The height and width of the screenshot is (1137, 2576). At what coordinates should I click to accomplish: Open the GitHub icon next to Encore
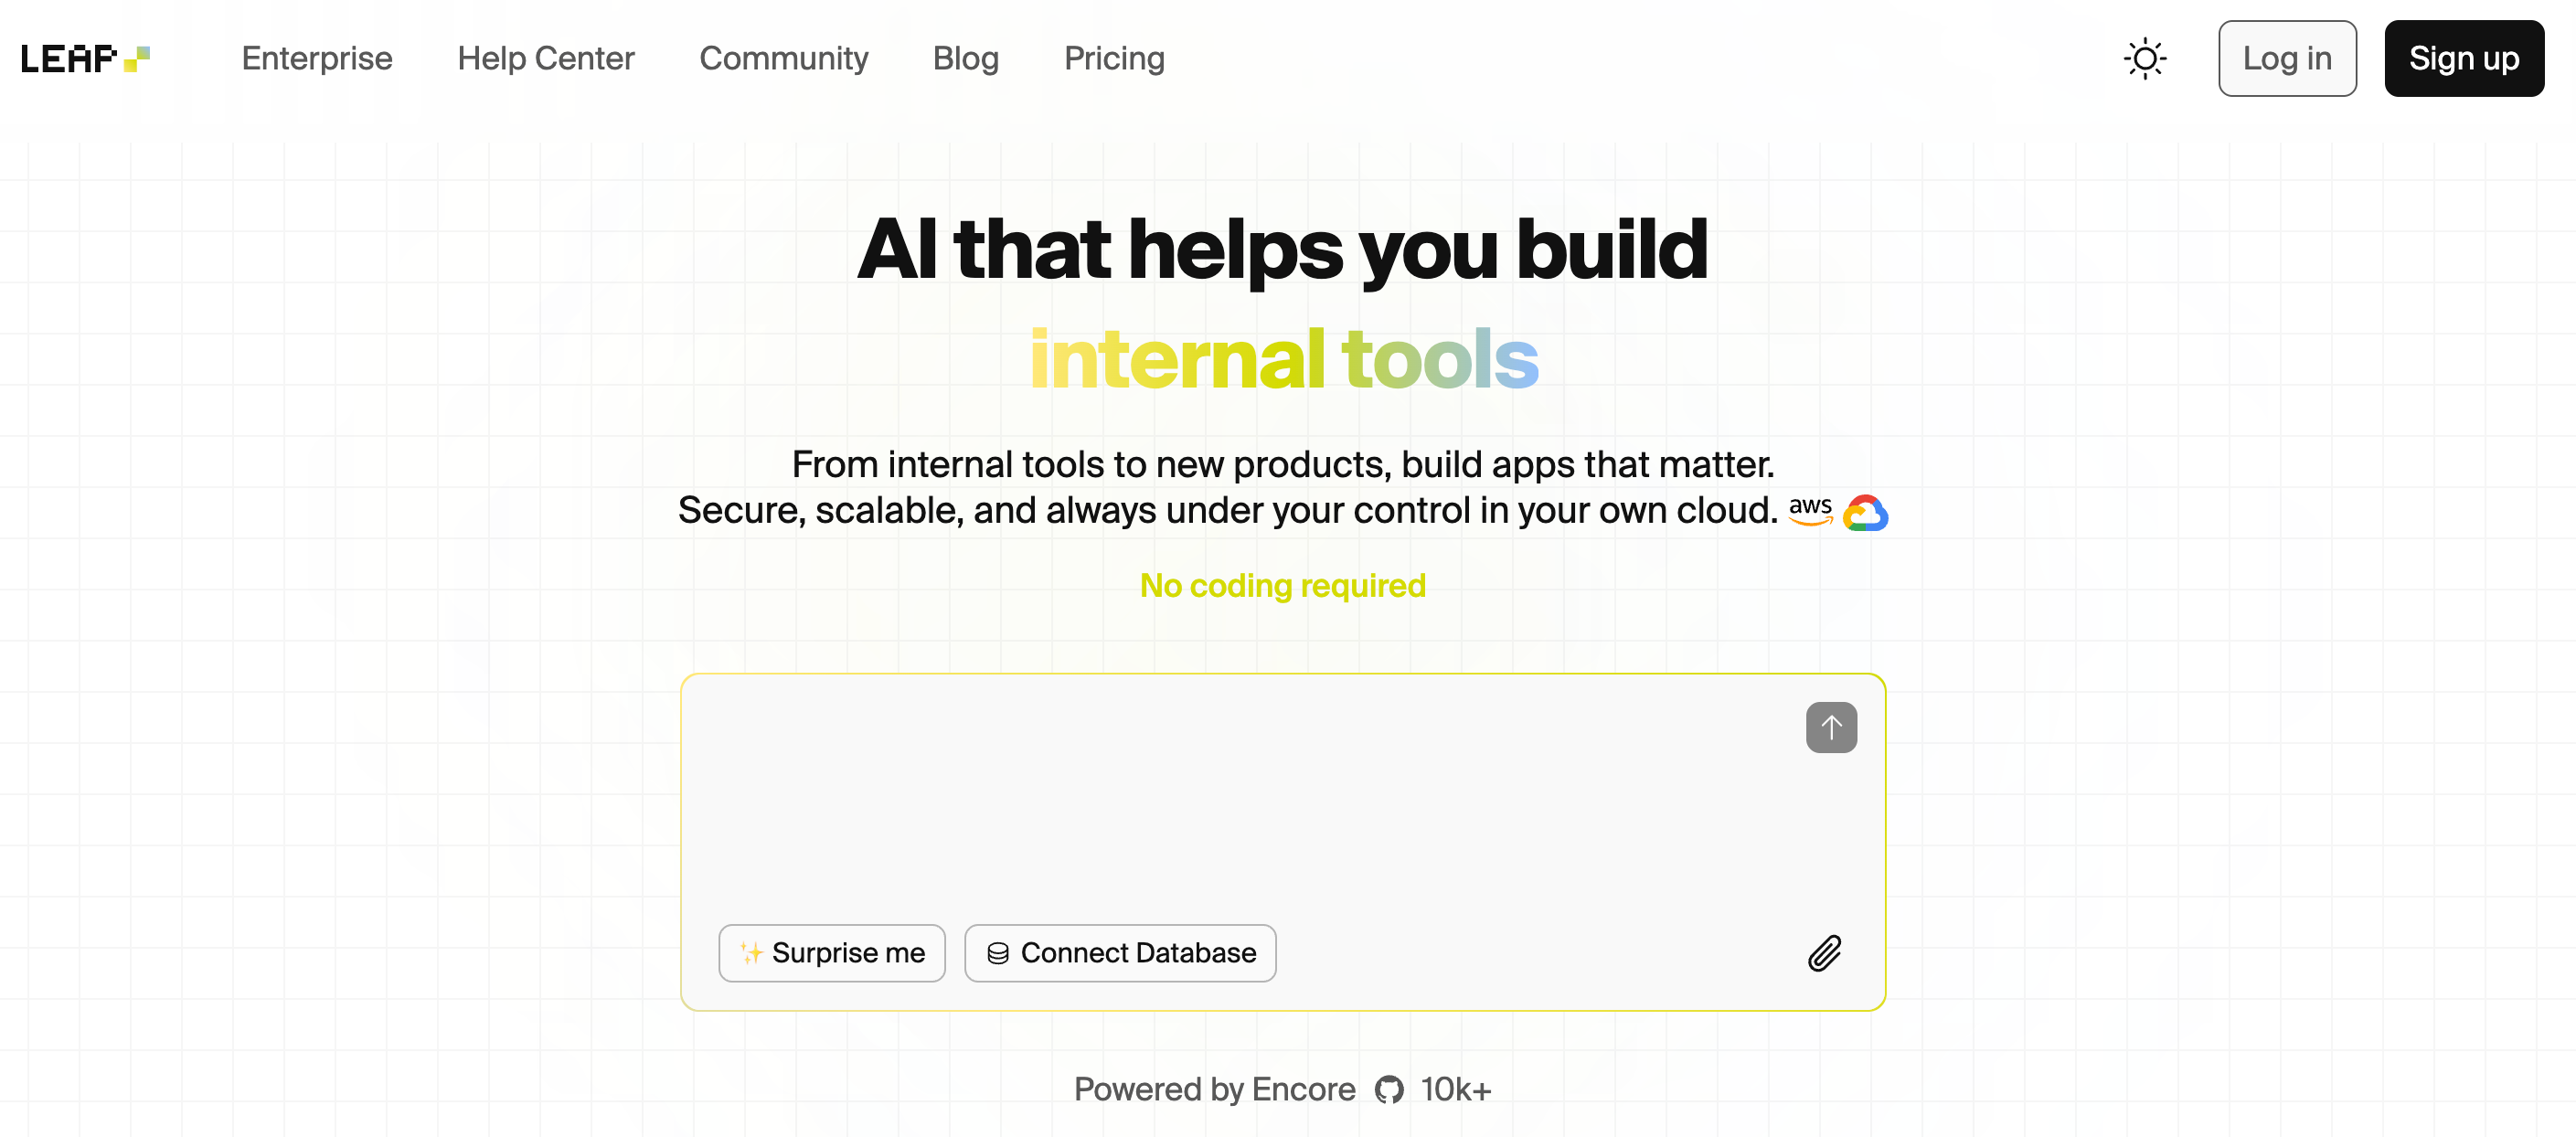(1389, 1089)
